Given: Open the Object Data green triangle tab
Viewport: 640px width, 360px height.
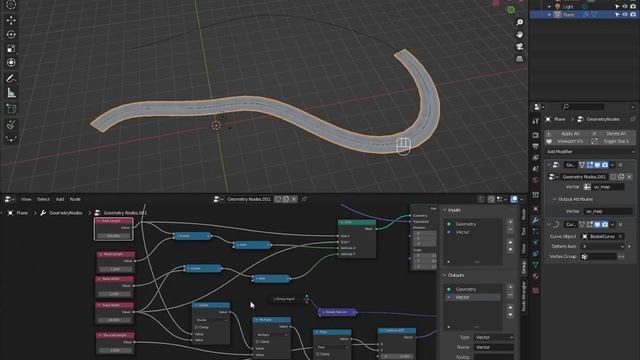Looking at the screenshot, I should (536, 265).
